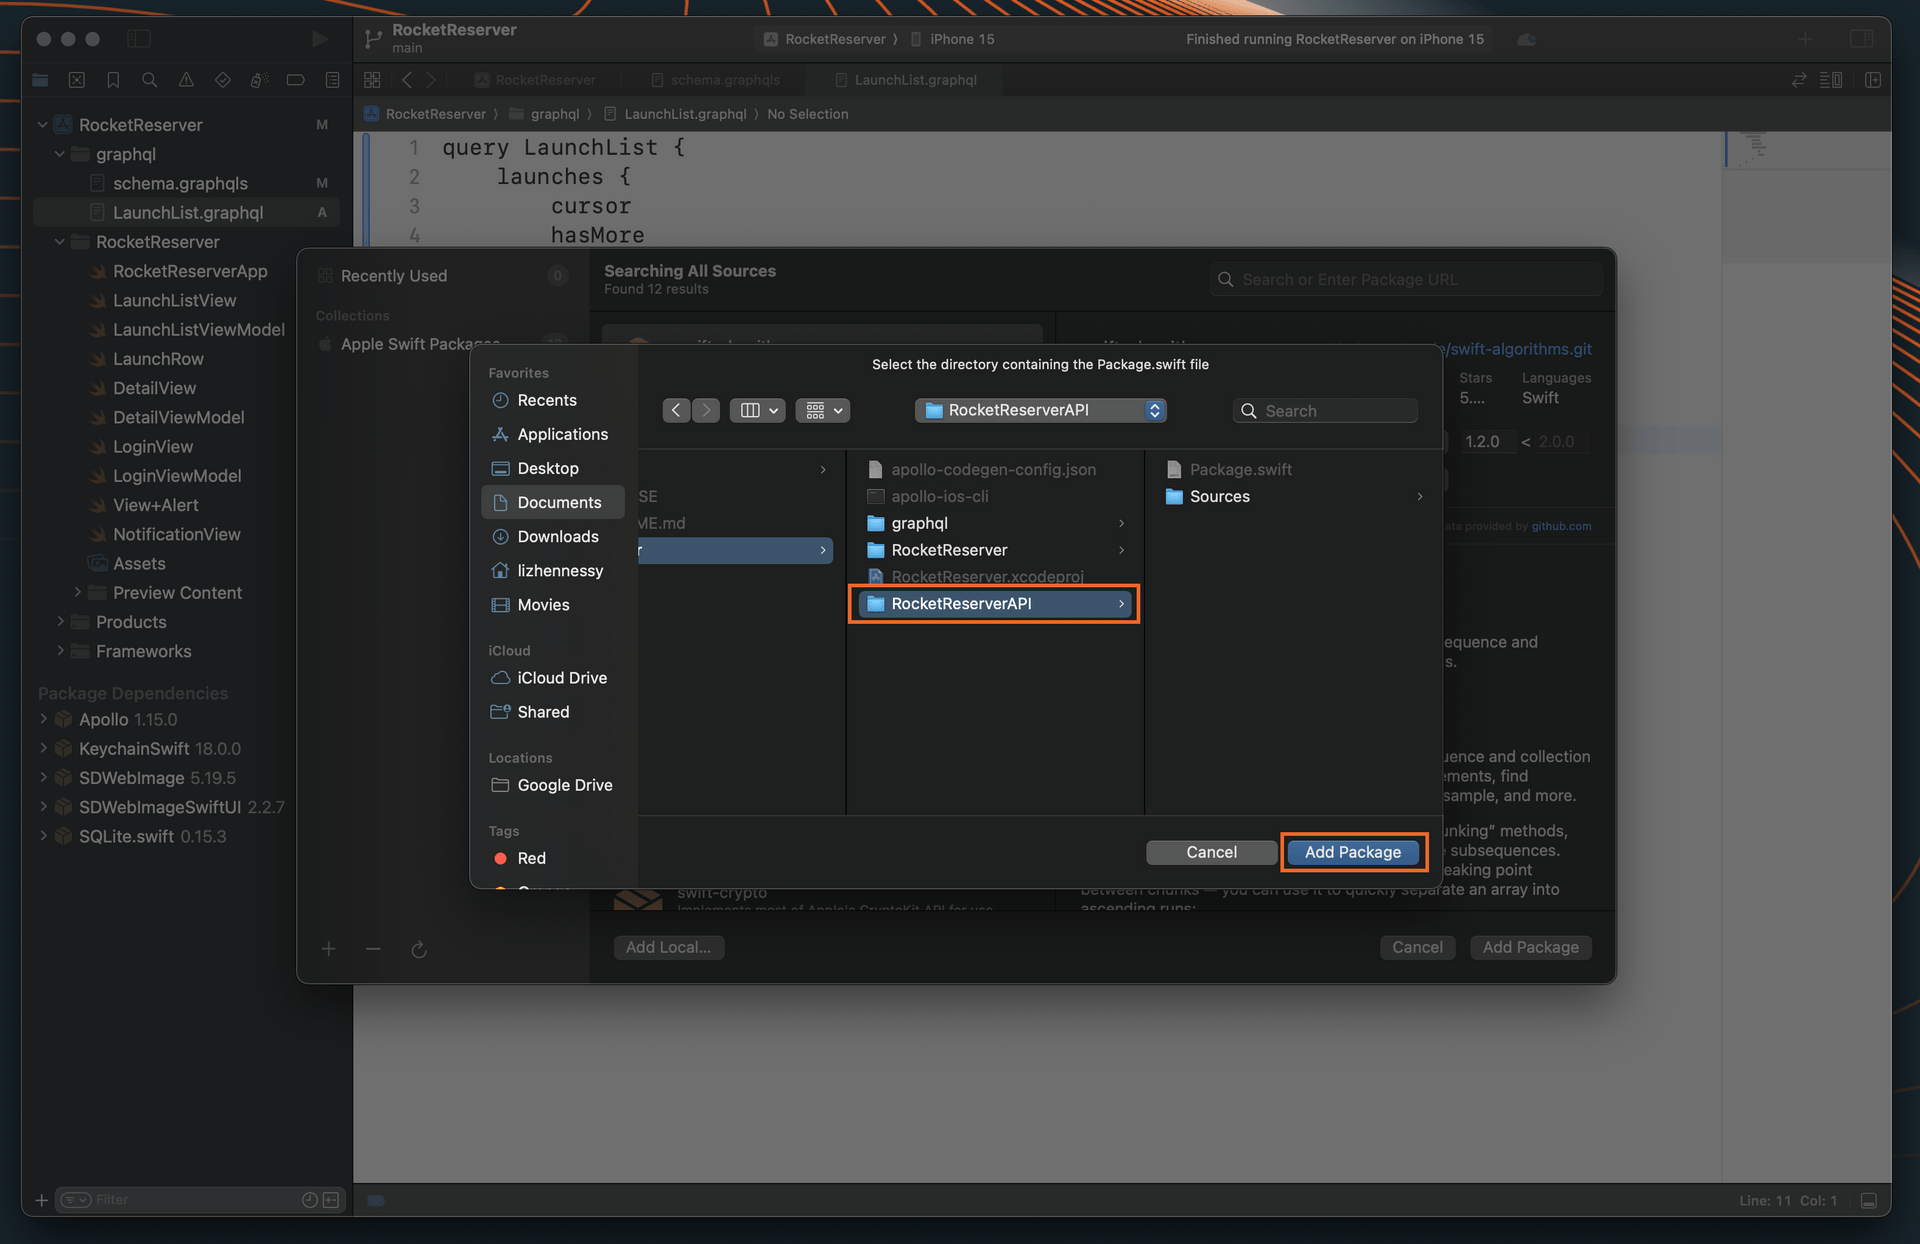Select the Sources folder
1920x1244 pixels.
tap(1219, 496)
